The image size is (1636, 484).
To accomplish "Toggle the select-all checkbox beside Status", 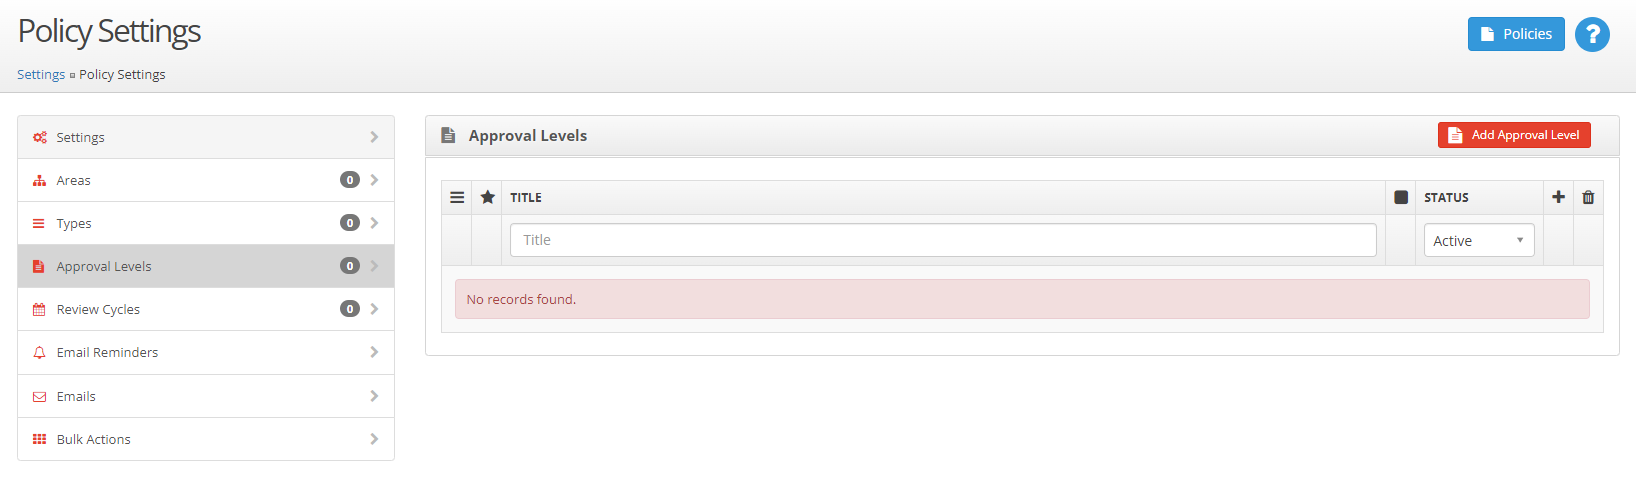I will [x=1401, y=197].
